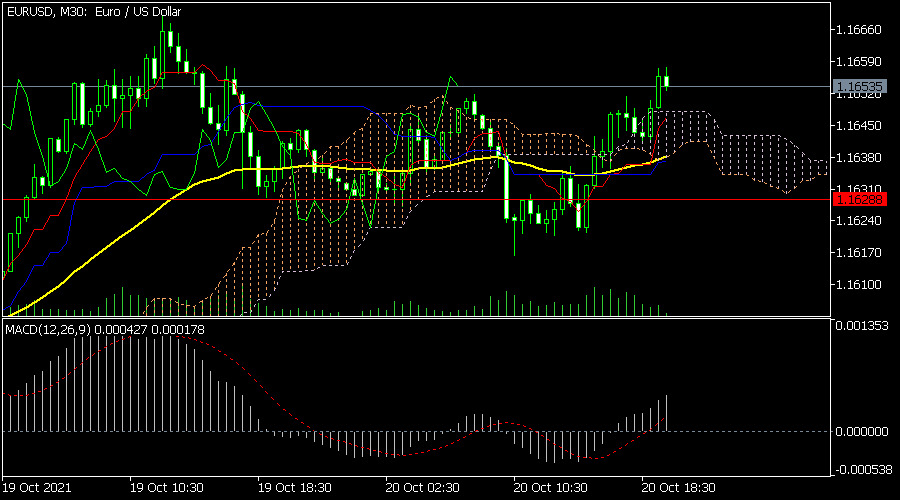This screenshot has height=500, width=900.
Task: Click the chart title EURUSD, M30
Action: coord(94,11)
